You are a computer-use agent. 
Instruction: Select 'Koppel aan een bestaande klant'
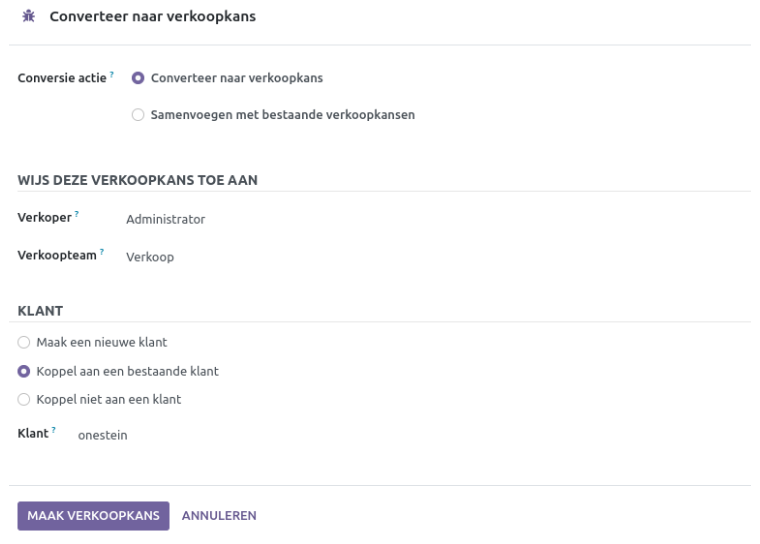click(x=24, y=371)
